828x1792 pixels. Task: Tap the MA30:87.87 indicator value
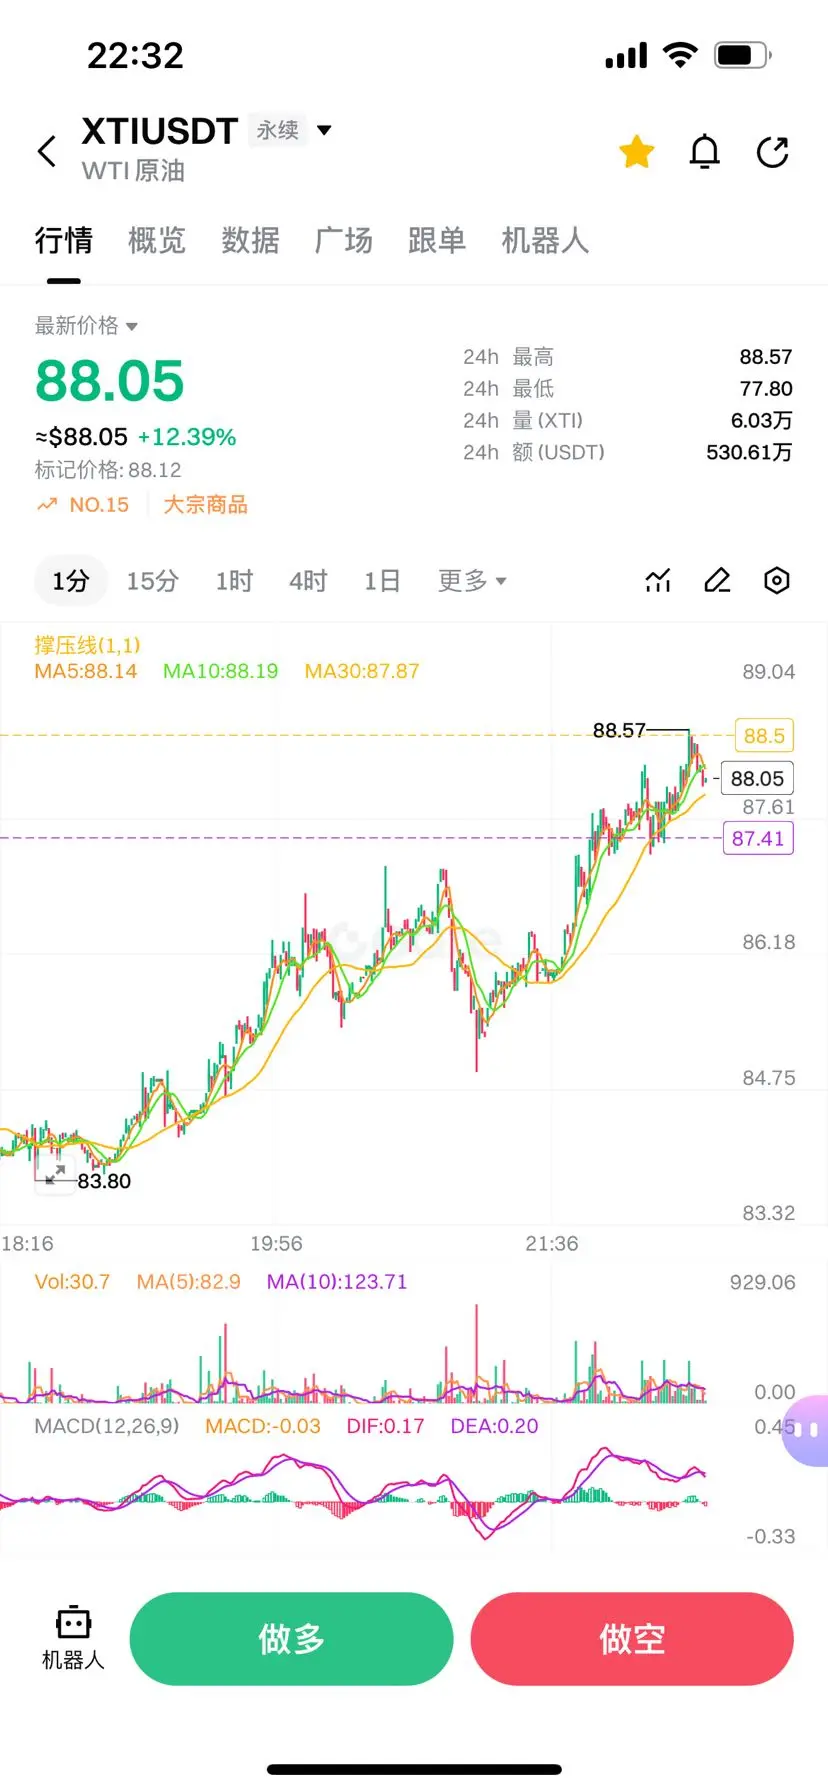[362, 671]
